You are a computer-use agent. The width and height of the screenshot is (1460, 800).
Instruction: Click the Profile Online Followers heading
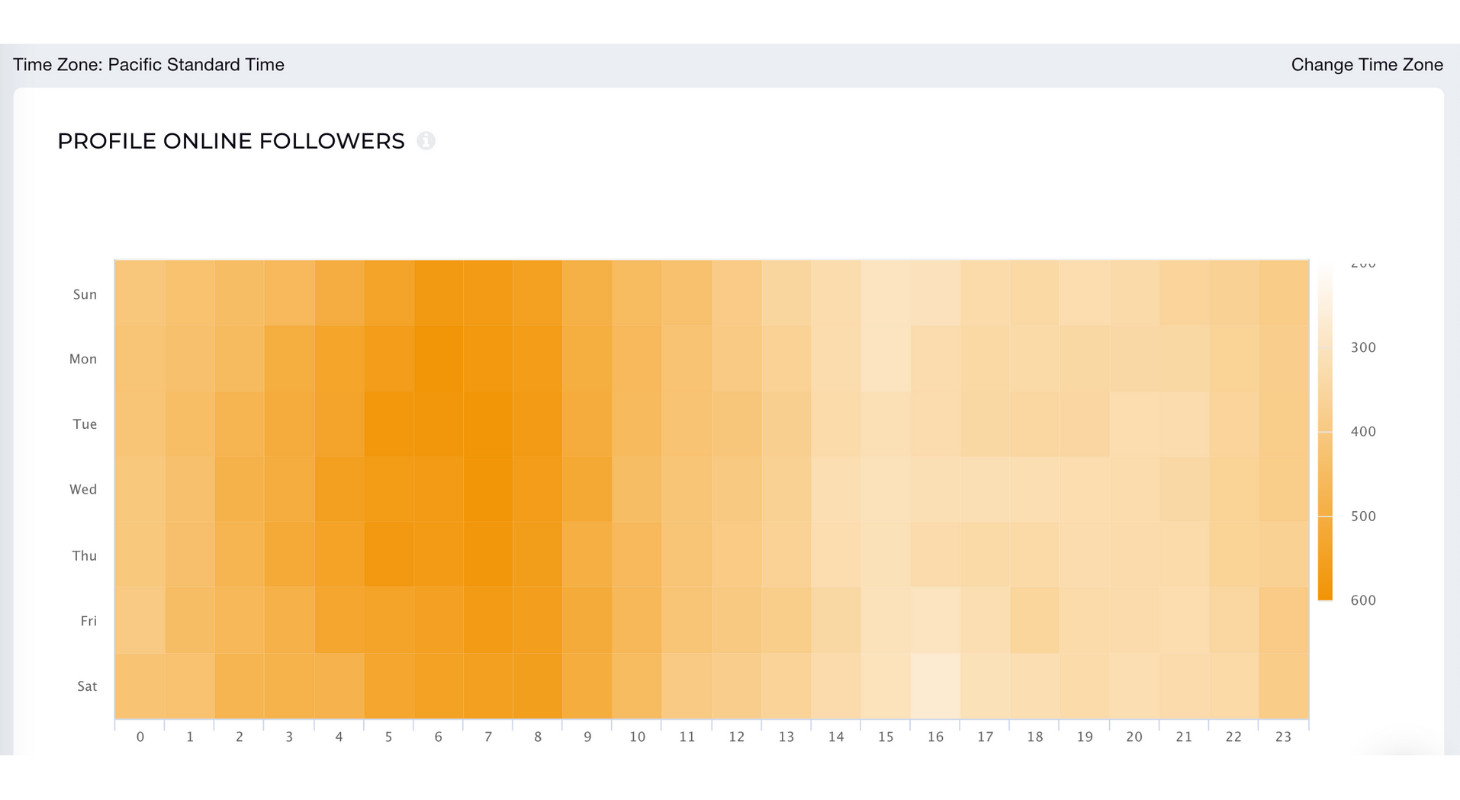[231, 141]
